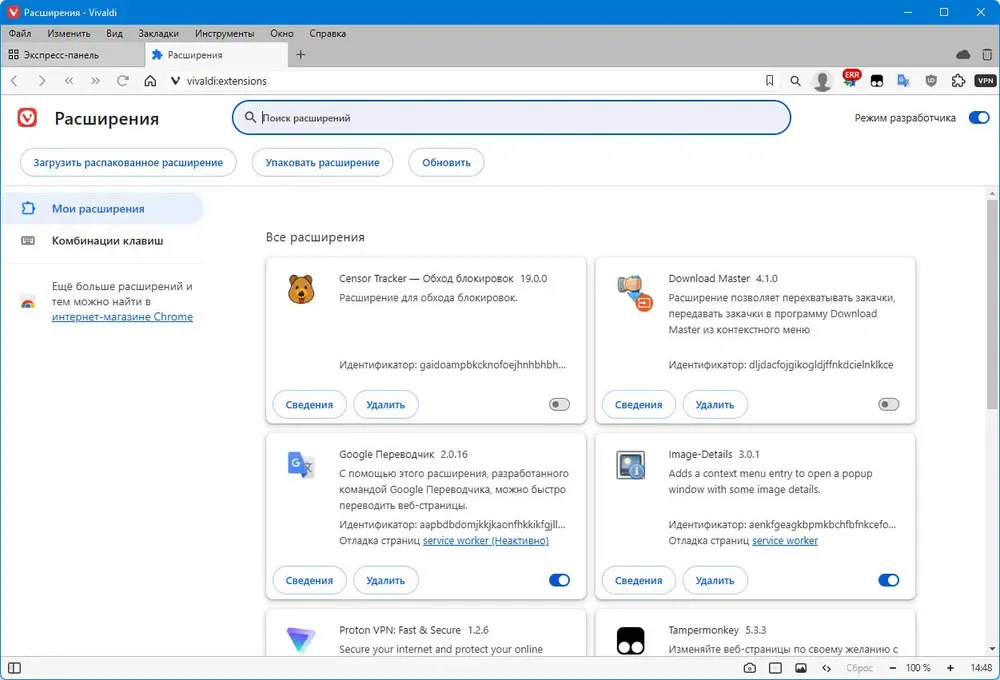Open the Закладки menu
The image size is (1000, 680).
(160, 33)
